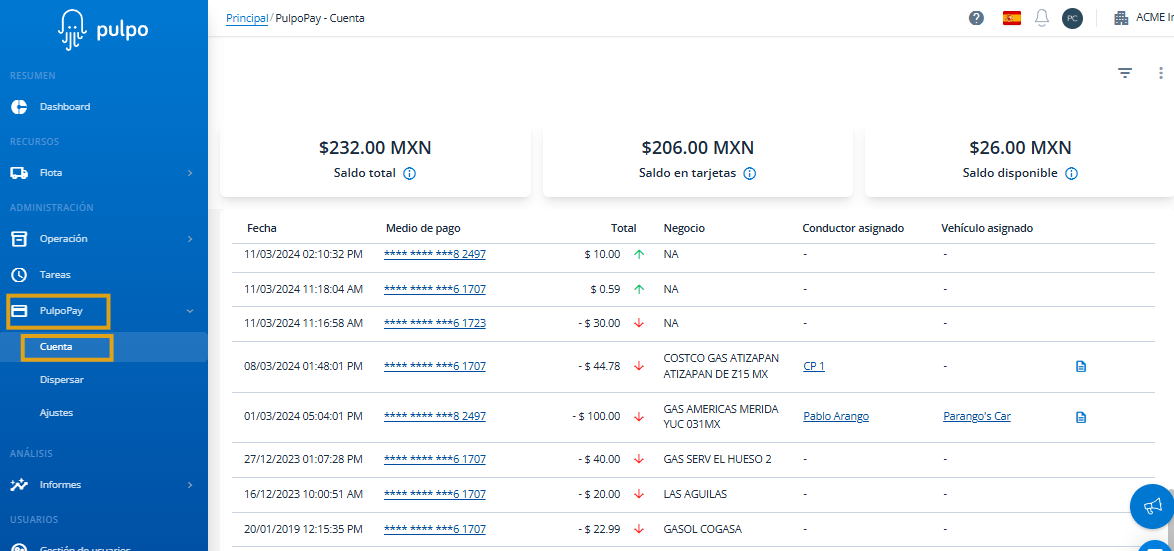This screenshot has height=551, width=1174.
Task: Click the megaphone announcements button
Action: coord(1151,506)
